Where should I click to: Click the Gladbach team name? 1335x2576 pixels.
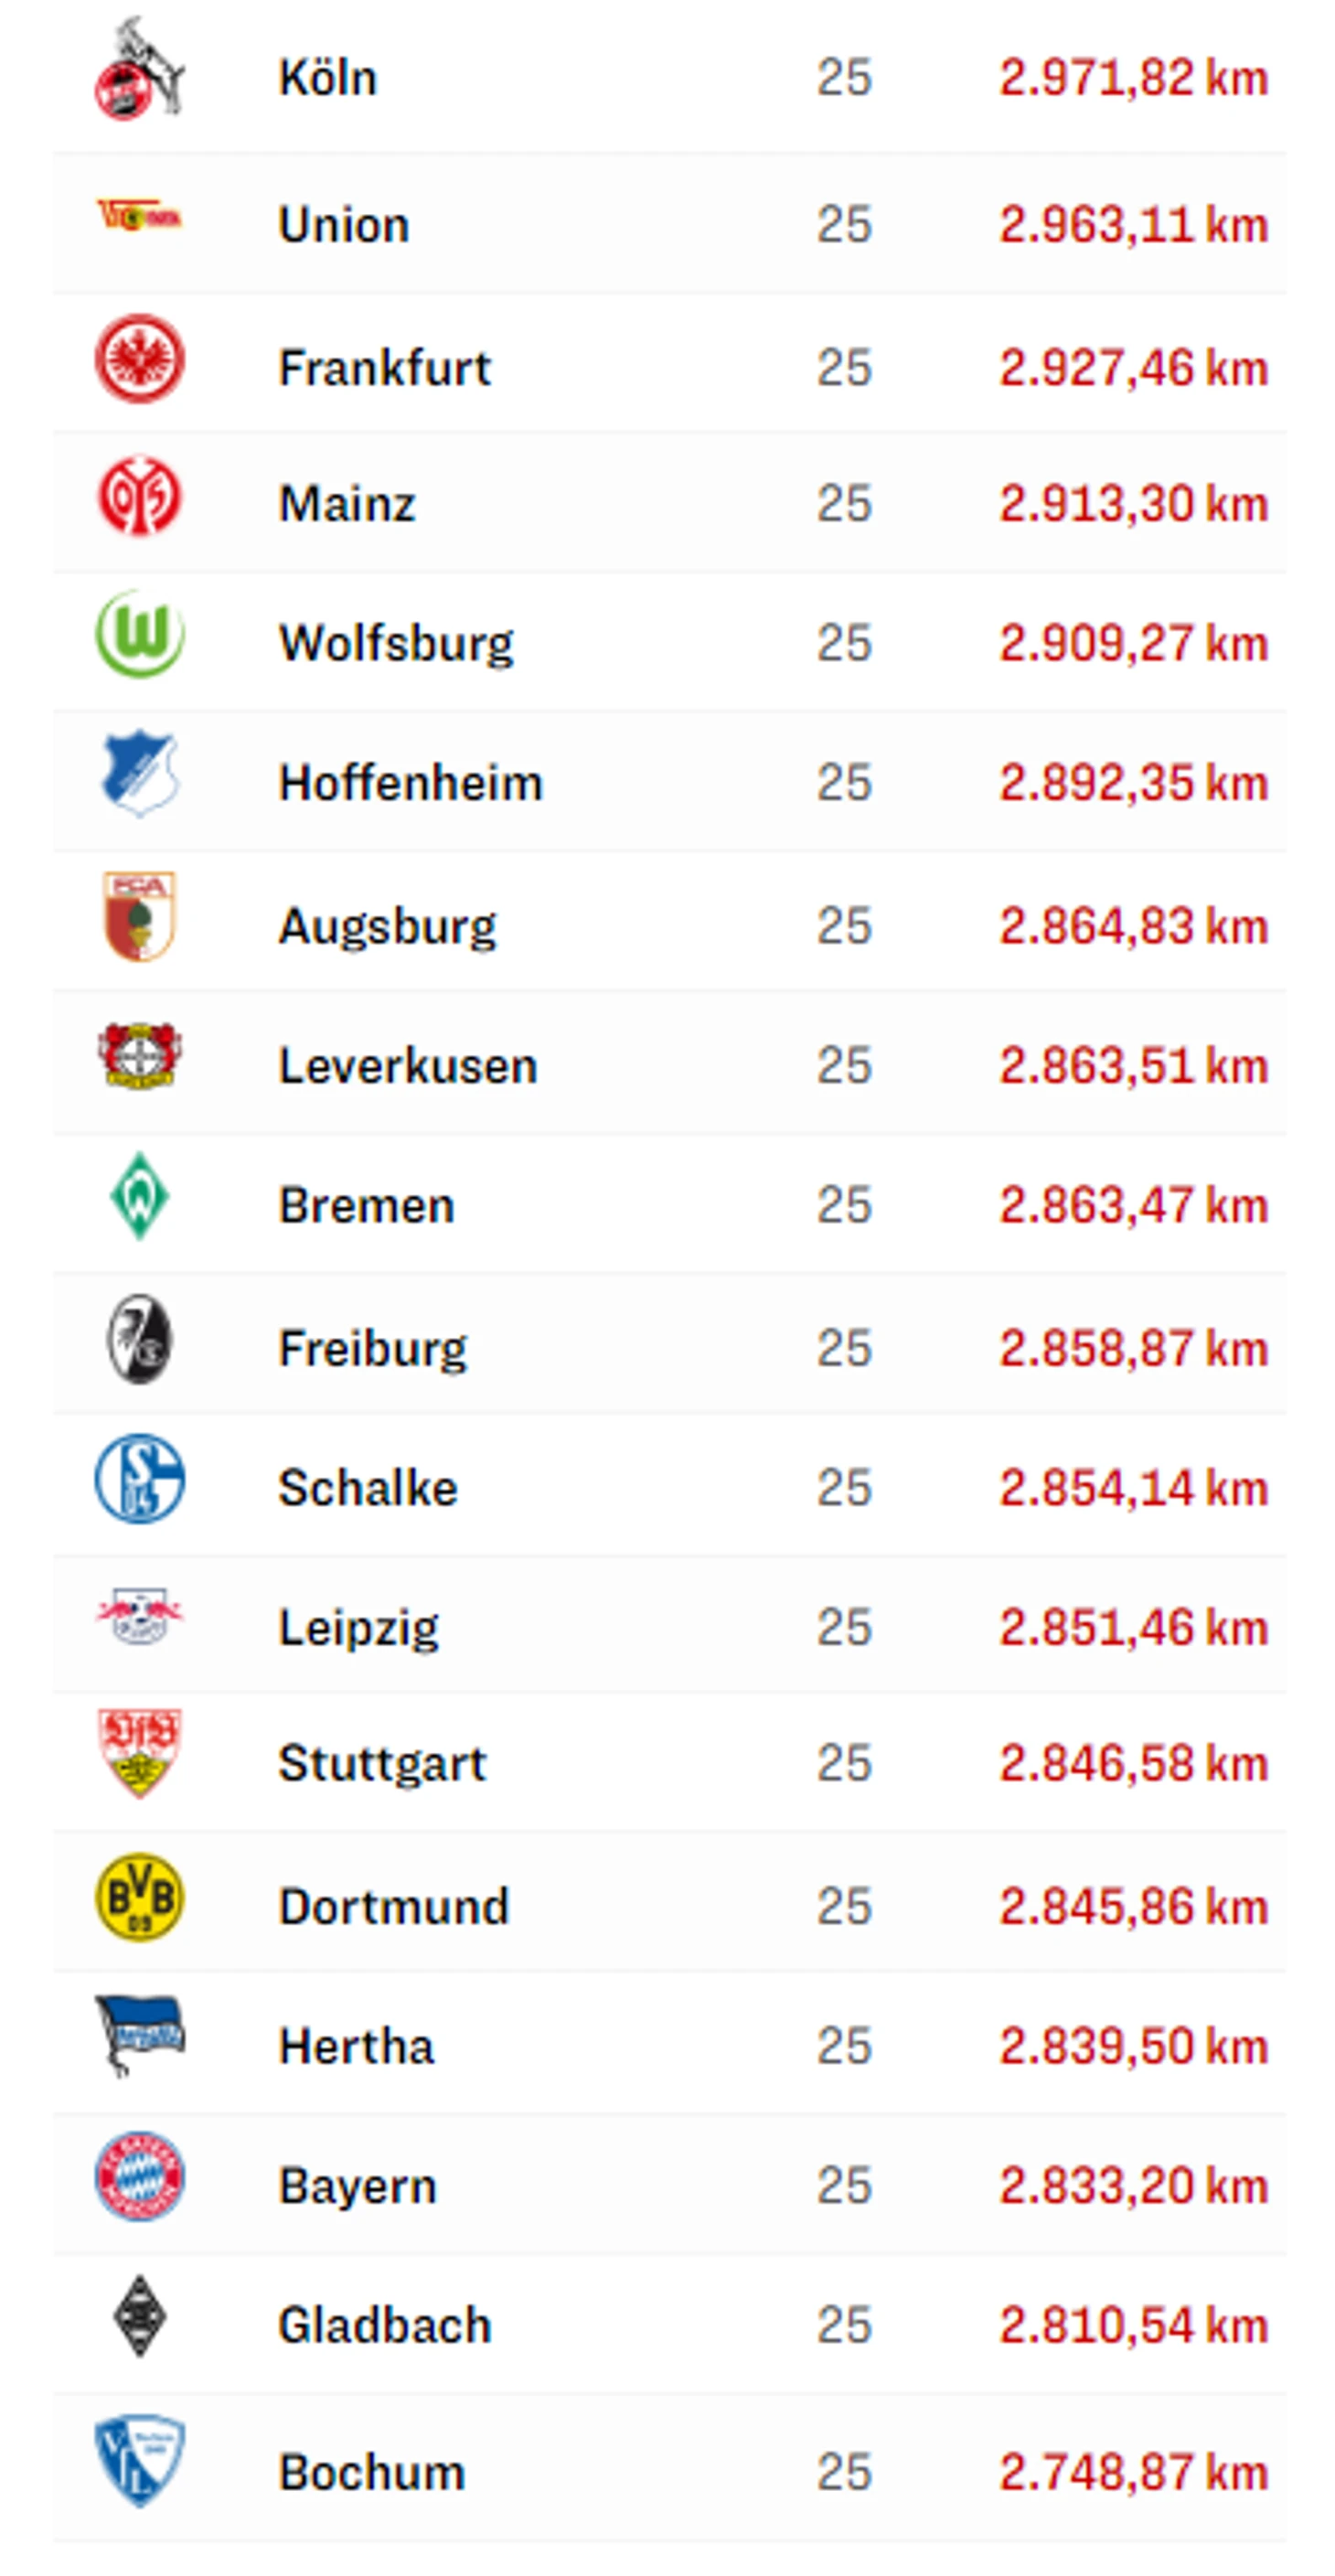pos(385,2325)
